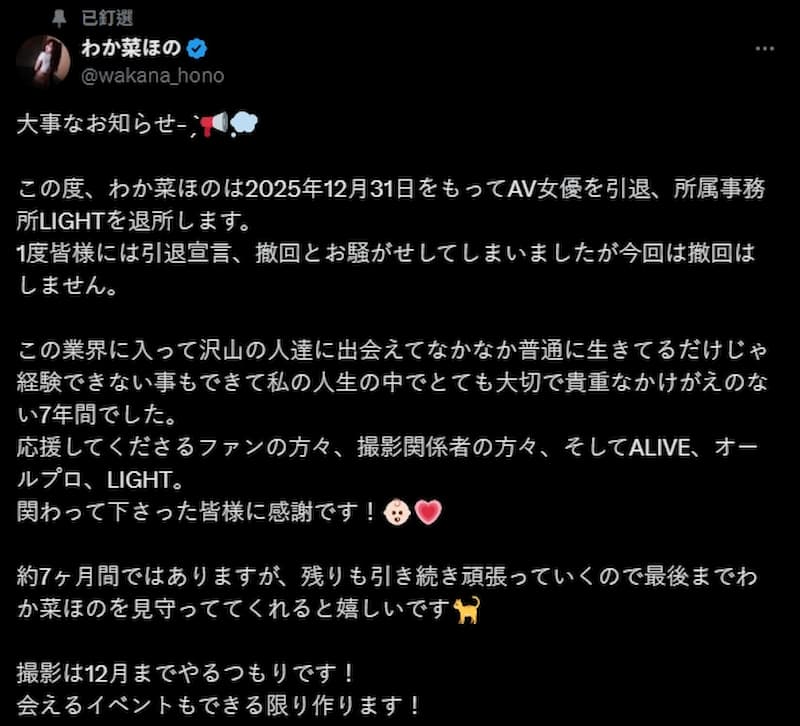Click the 已釘選 pinned label
The width and height of the screenshot is (800, 726).
pos(108,18)
